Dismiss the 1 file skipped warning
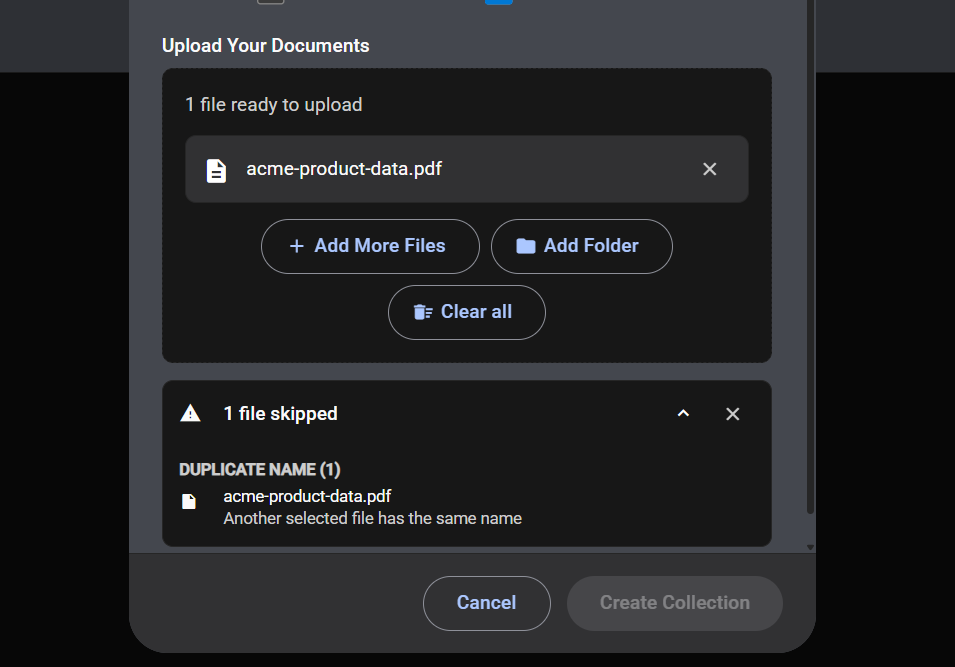 coord(733,414)
